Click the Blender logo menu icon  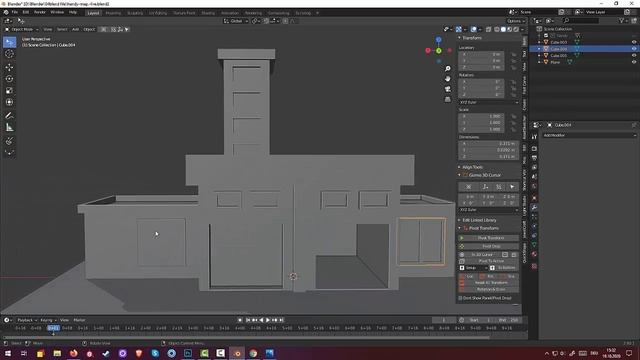tap(6, 12)
